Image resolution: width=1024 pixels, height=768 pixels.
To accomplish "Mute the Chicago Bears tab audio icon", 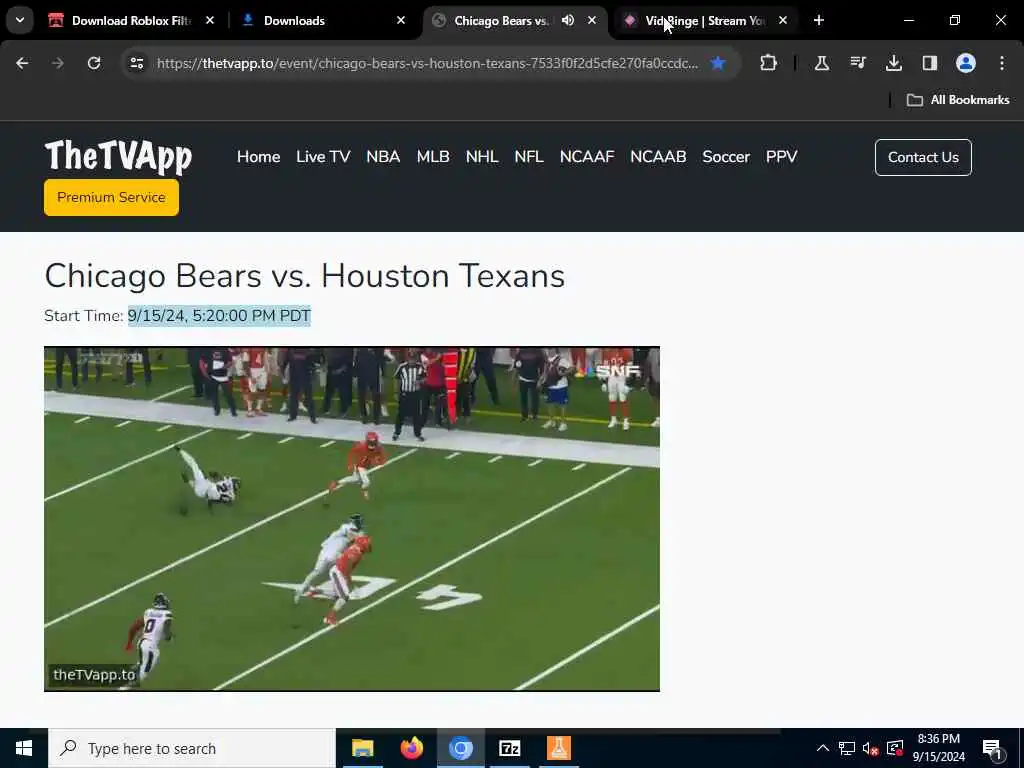I will click(x=568, y=21).
